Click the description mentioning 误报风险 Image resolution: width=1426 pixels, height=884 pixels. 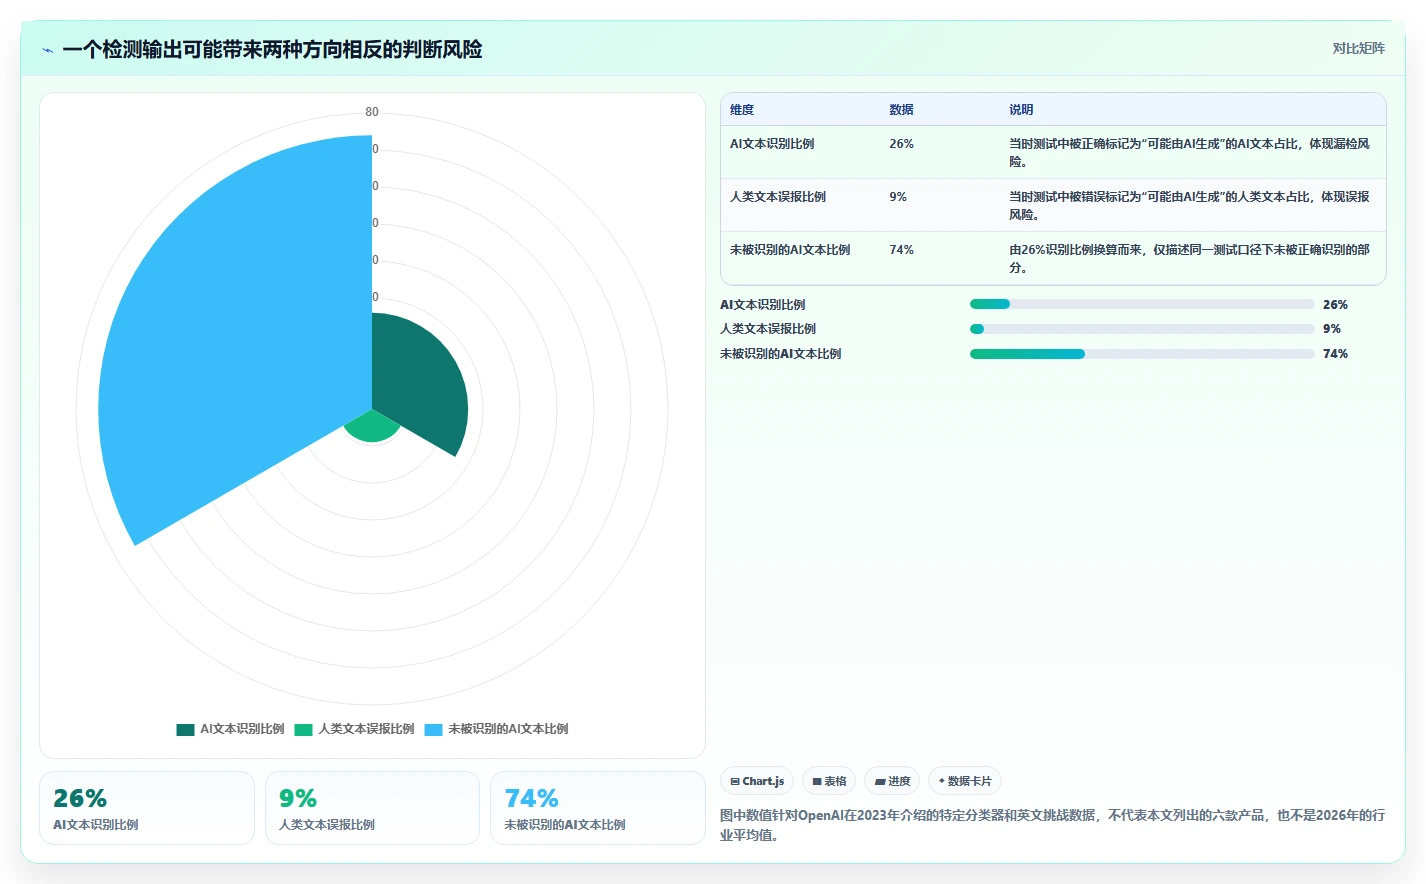(x=1190, y=206)
